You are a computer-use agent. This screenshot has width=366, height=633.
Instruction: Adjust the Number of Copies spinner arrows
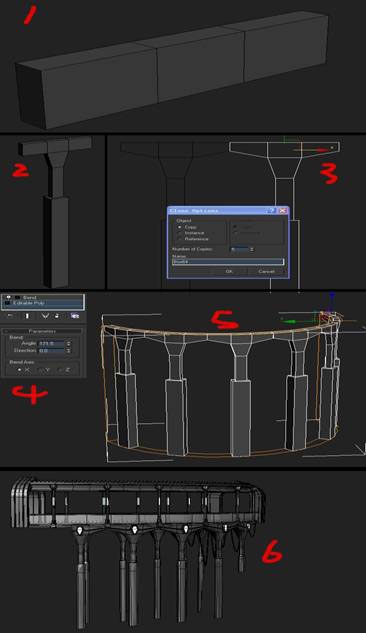pos(252,249)
